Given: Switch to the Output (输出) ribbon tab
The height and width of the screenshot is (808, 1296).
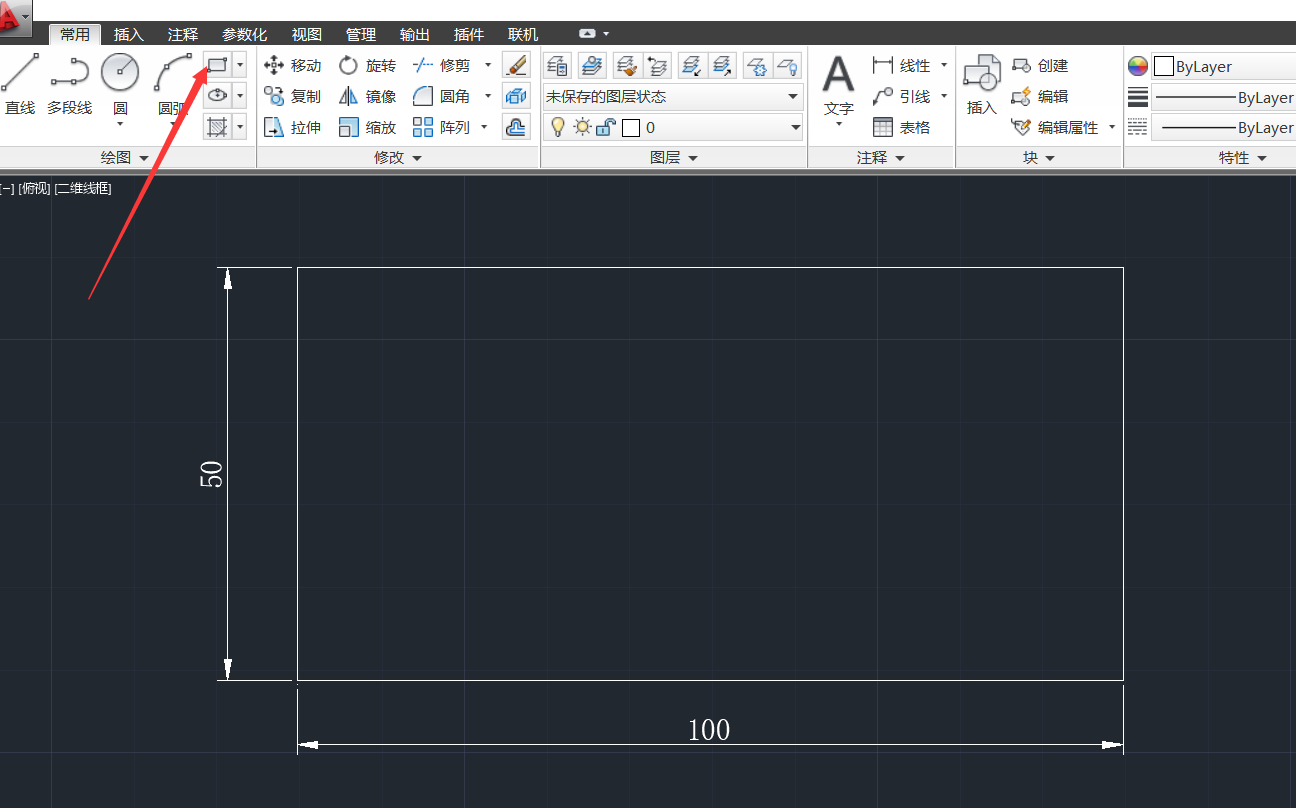Looking at the screenshot, I should click(x=415, y=34).
